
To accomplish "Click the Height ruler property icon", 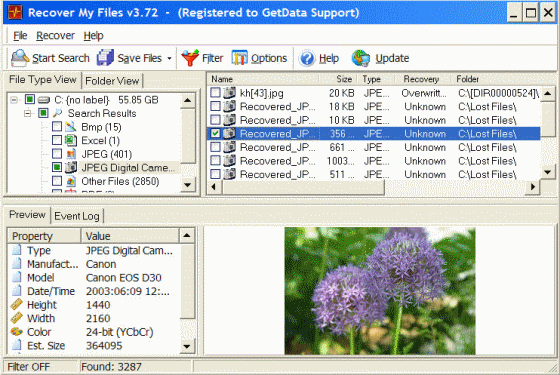I will coord(16,304).
